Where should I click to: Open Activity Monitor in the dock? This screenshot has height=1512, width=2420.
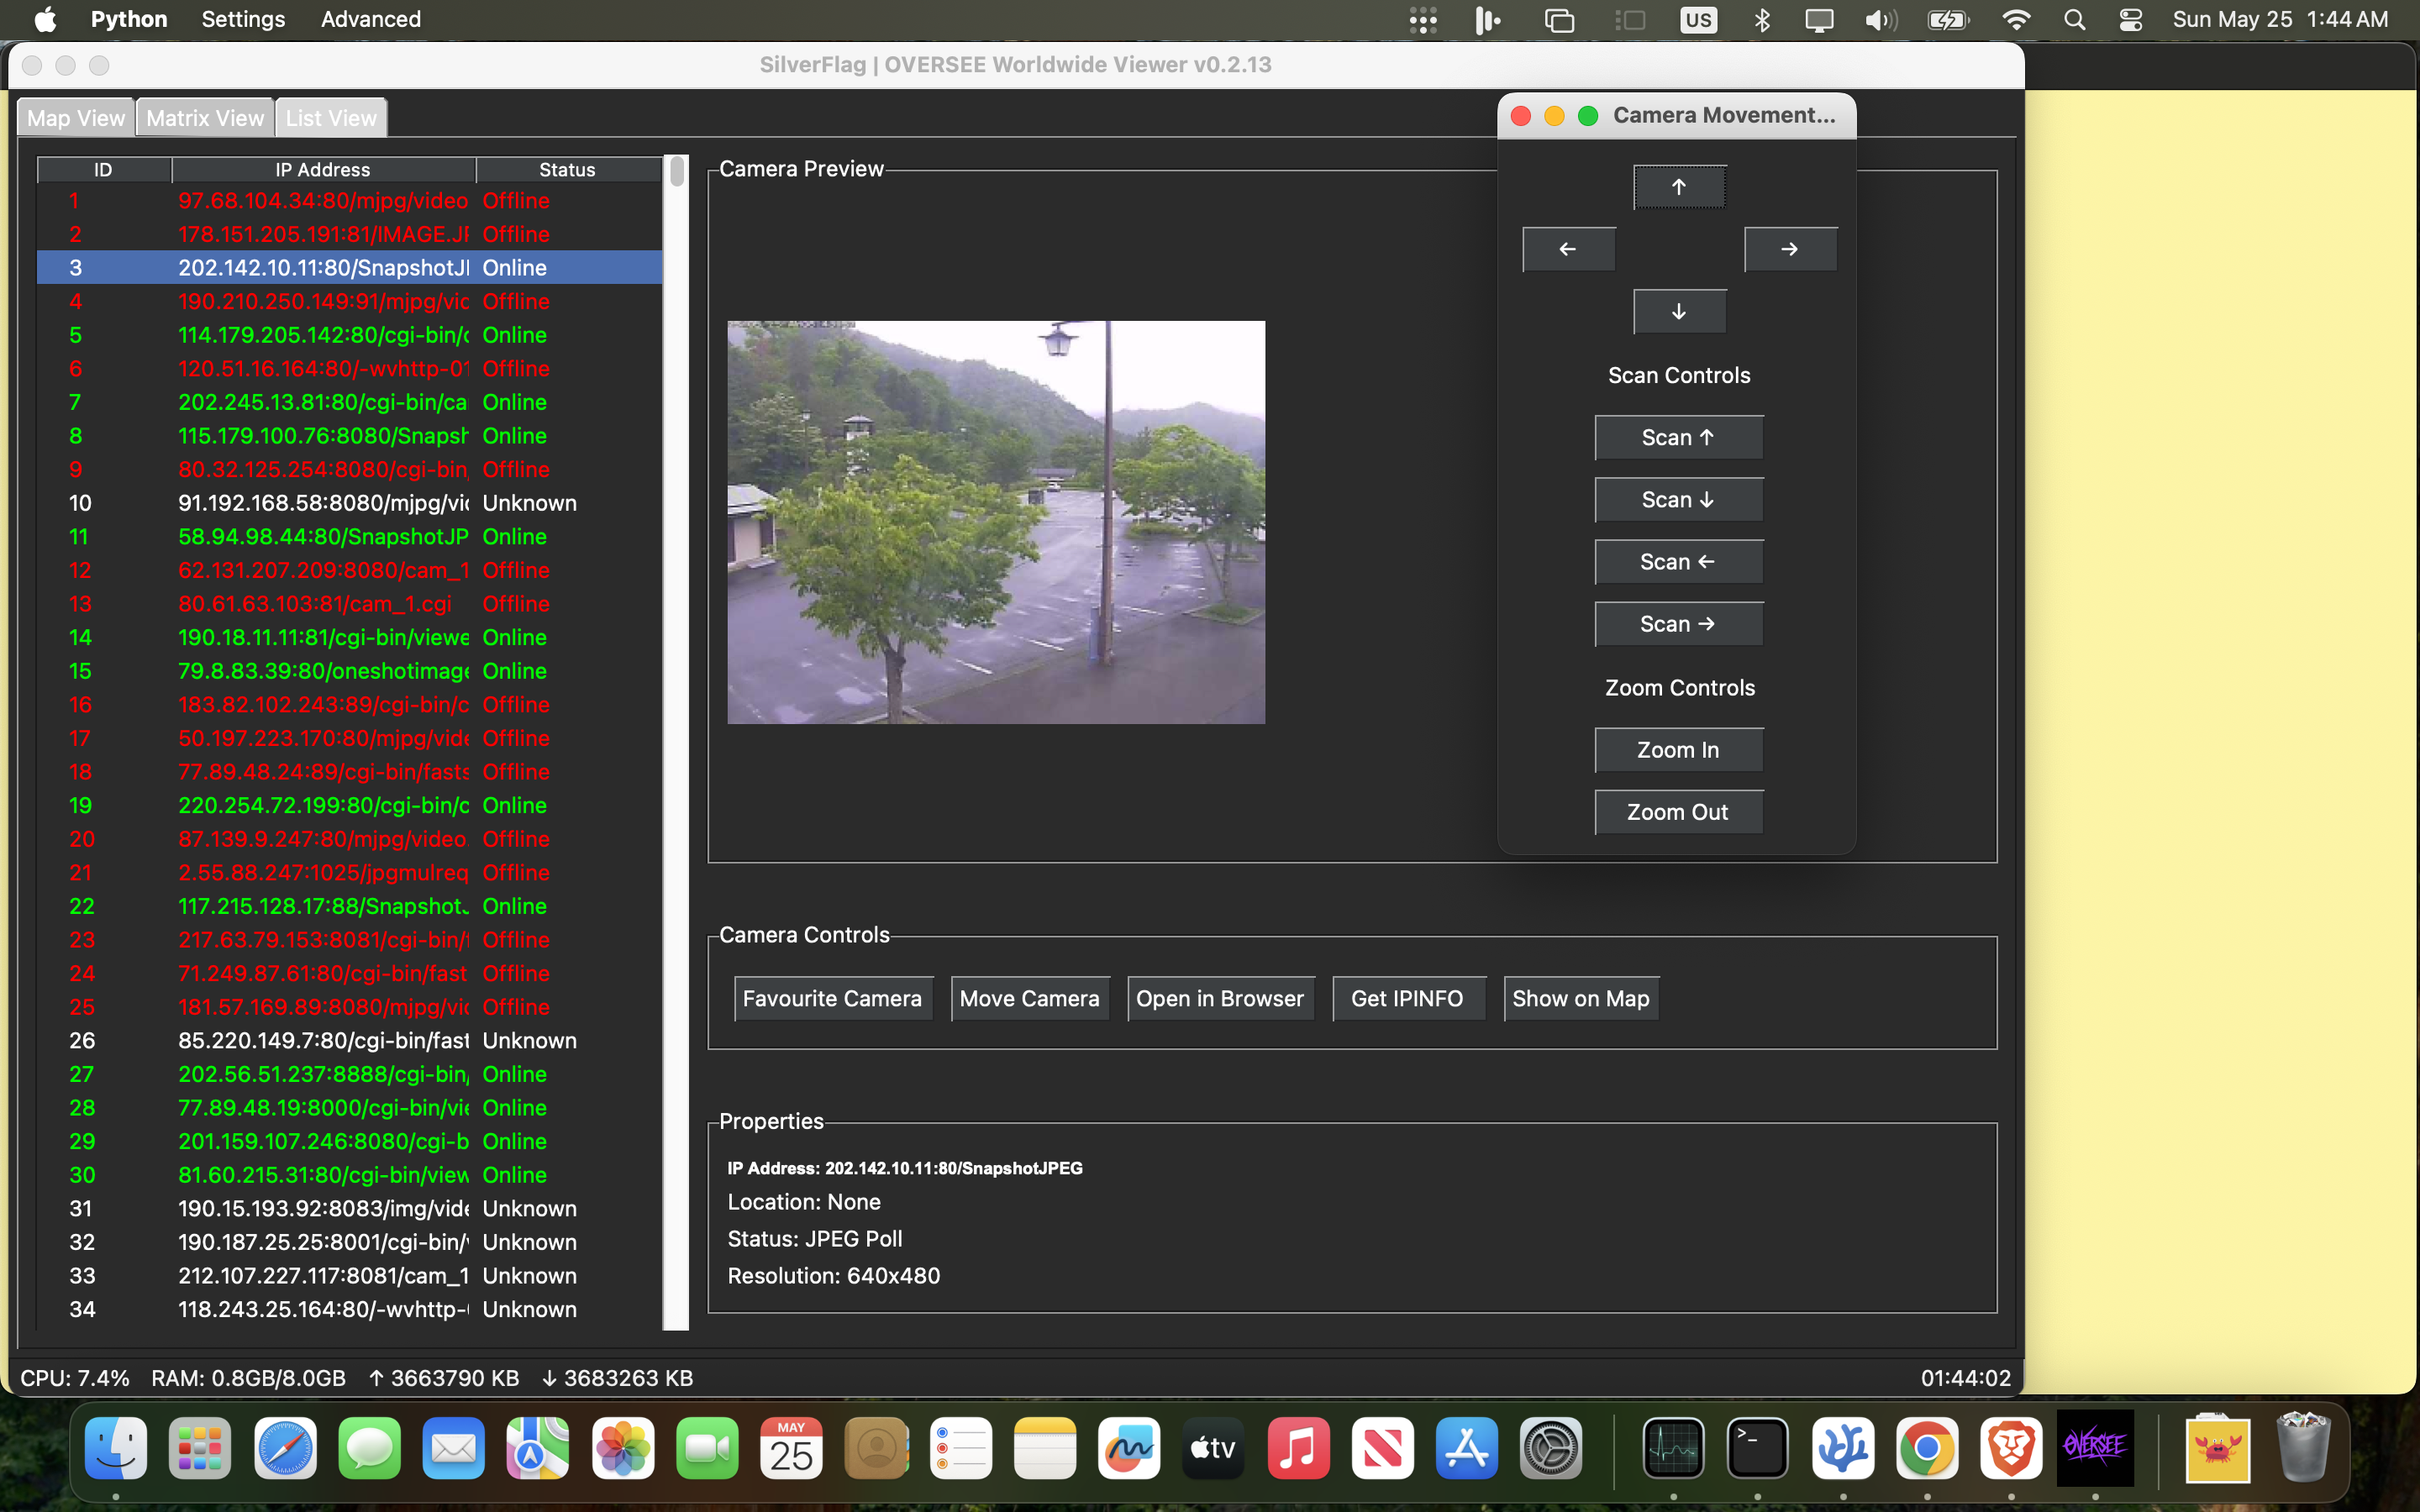(1673, 1448)
